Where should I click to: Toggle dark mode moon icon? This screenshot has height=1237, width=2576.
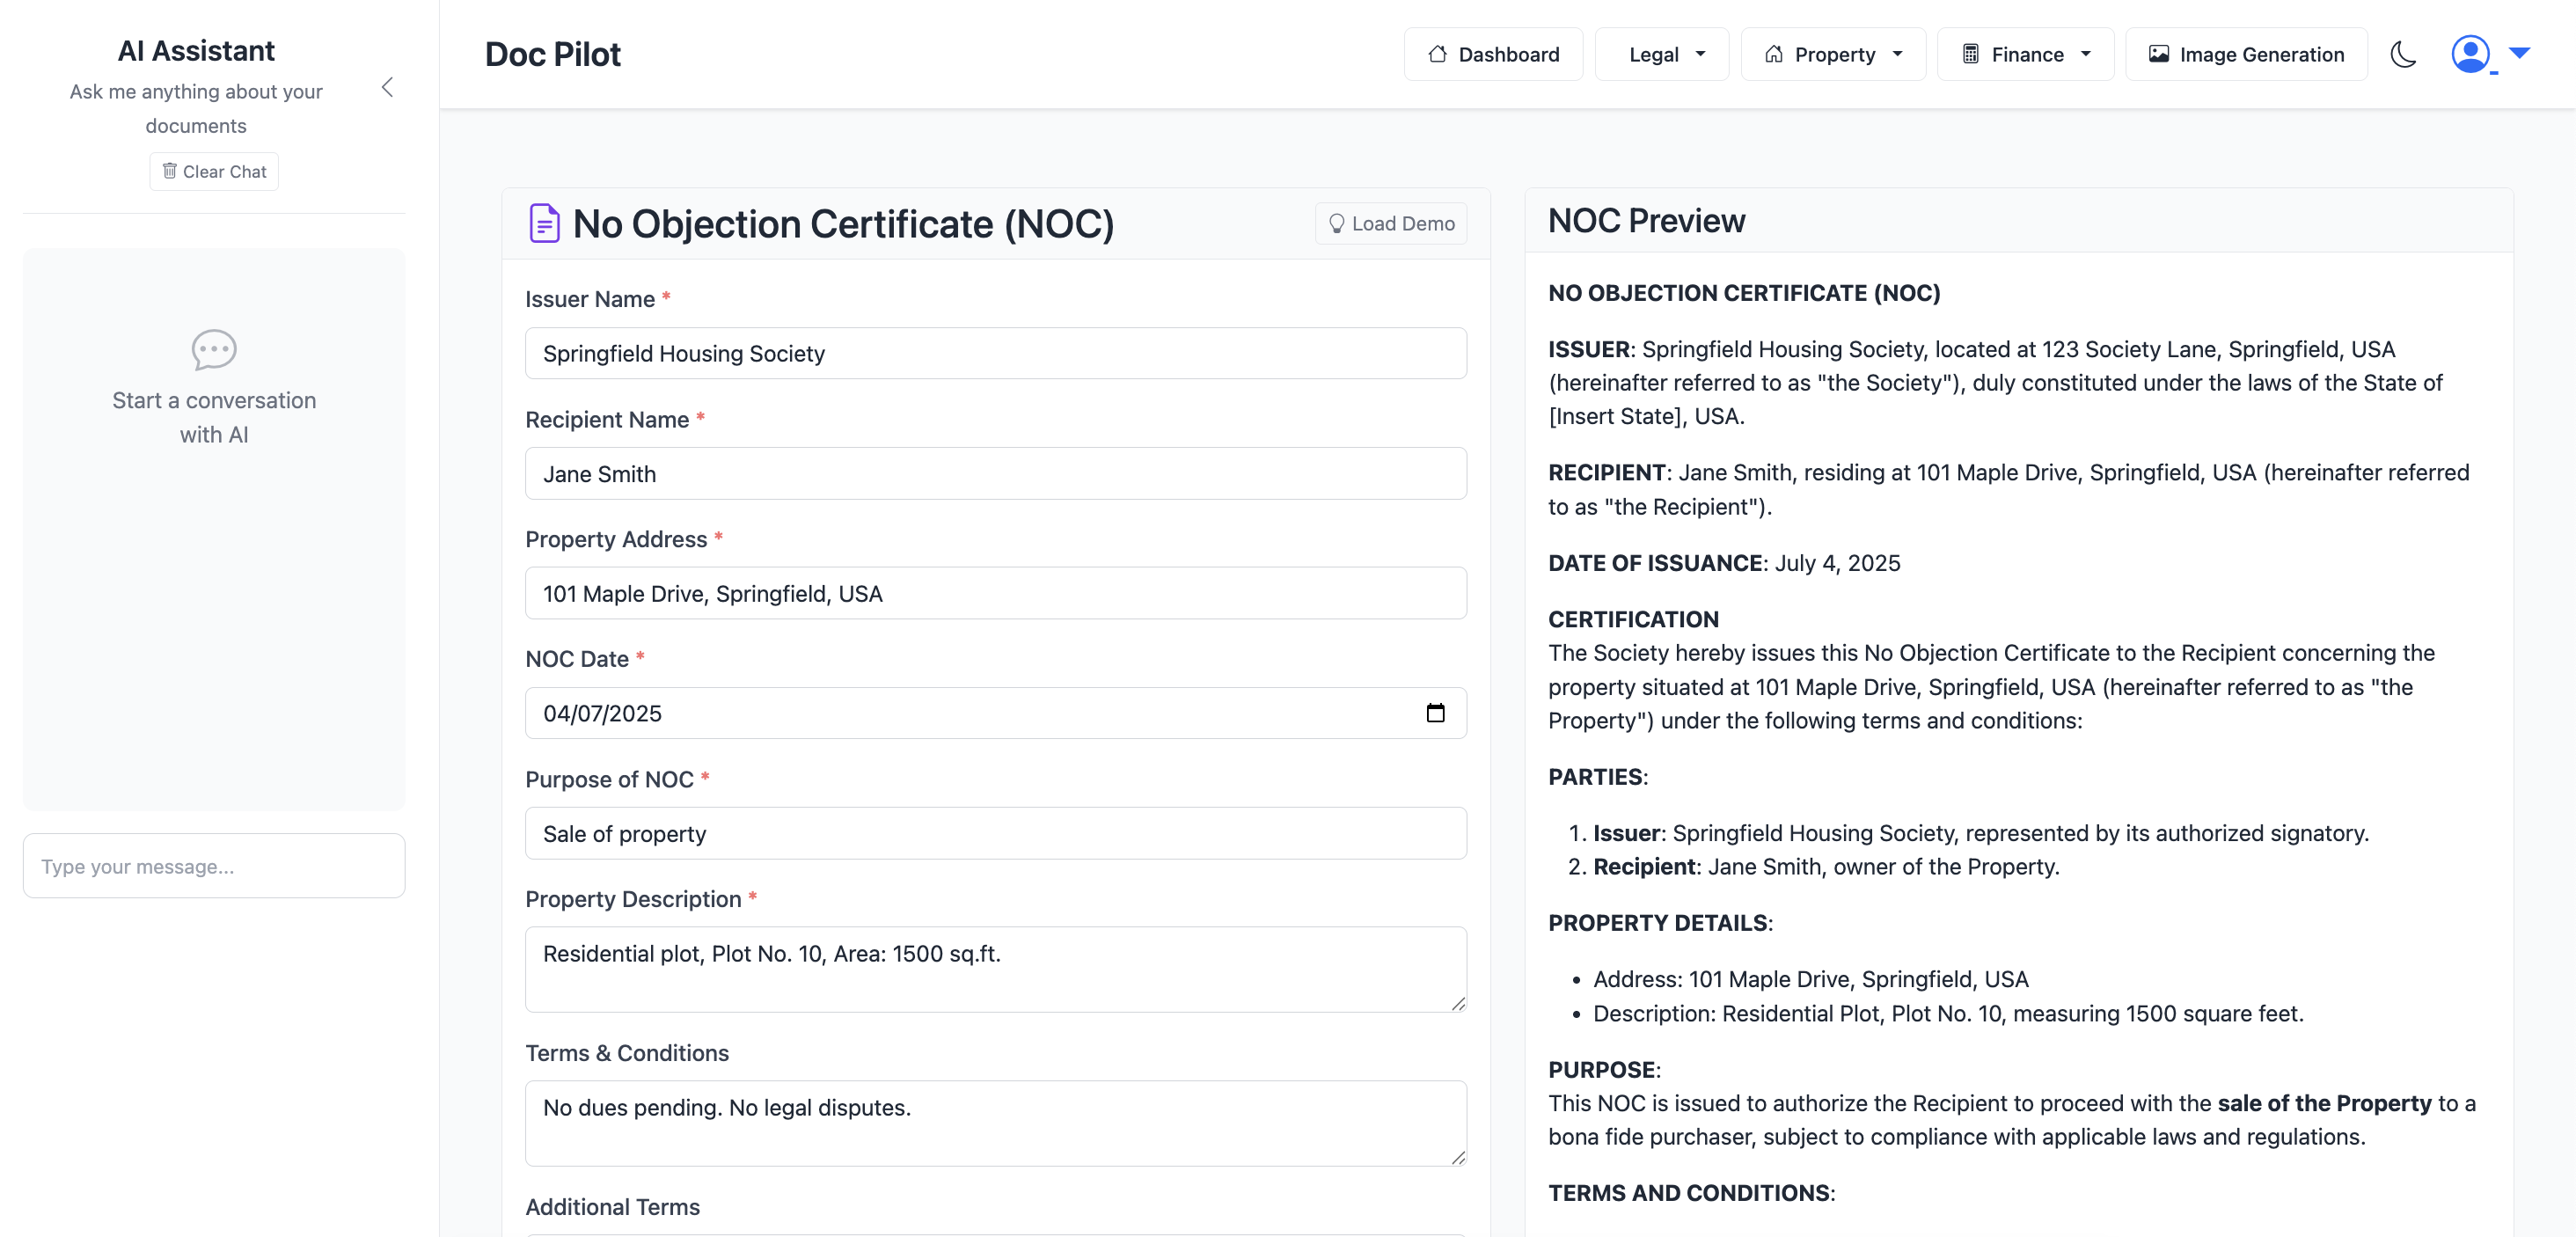[x=2403, y=54]
